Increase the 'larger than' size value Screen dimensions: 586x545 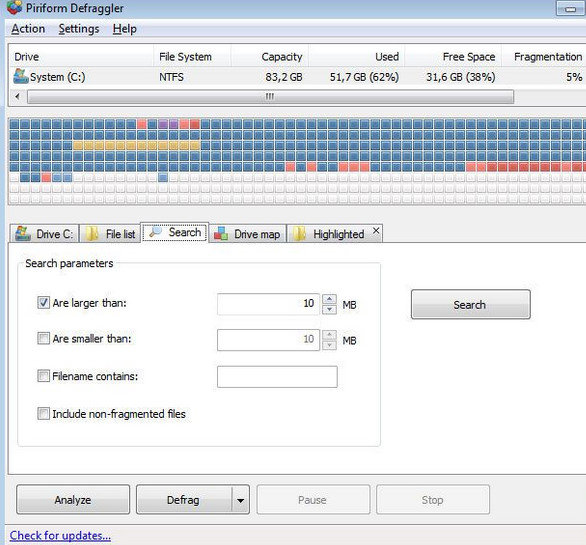(x=329, y=299)
